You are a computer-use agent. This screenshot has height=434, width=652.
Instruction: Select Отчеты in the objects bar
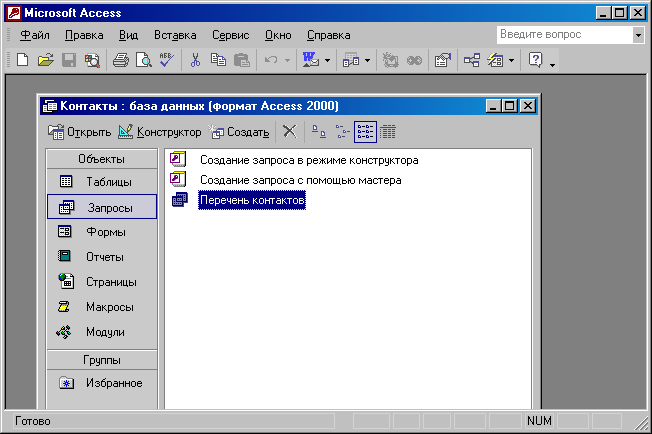coord(102,256)
